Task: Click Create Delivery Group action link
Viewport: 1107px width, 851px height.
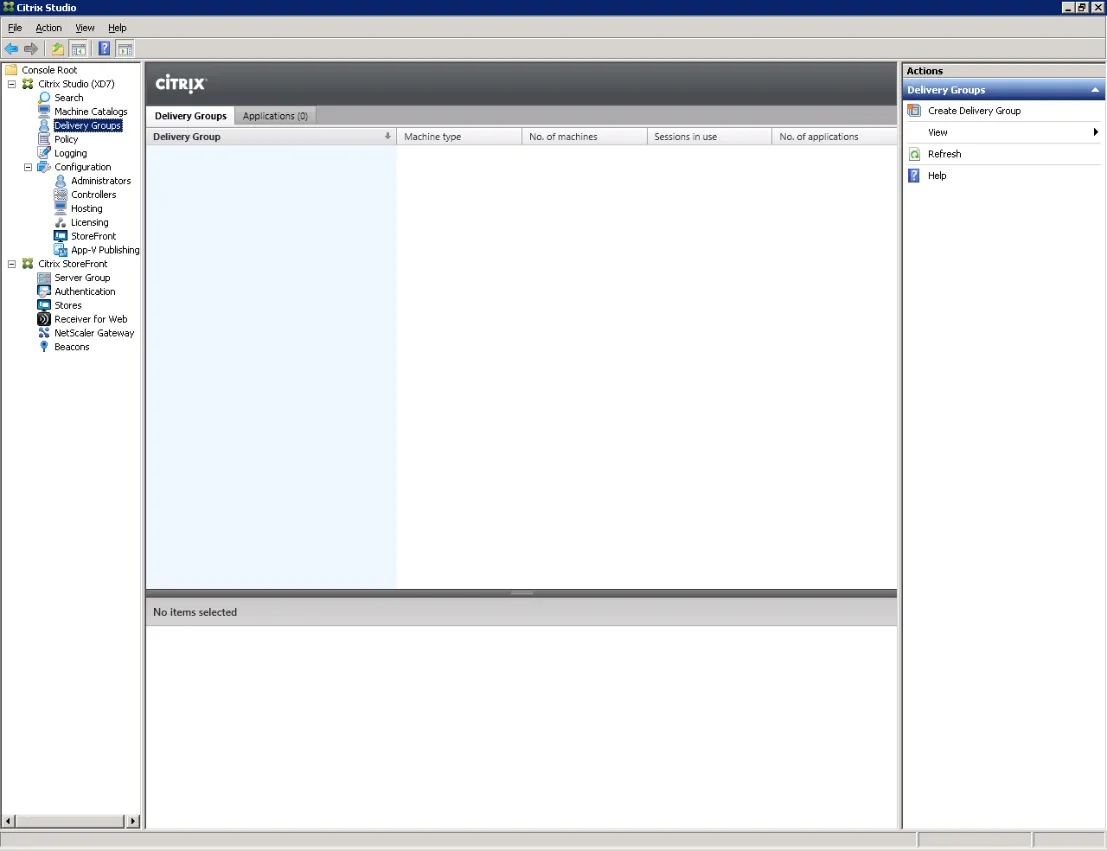Action: pos(974,111)
